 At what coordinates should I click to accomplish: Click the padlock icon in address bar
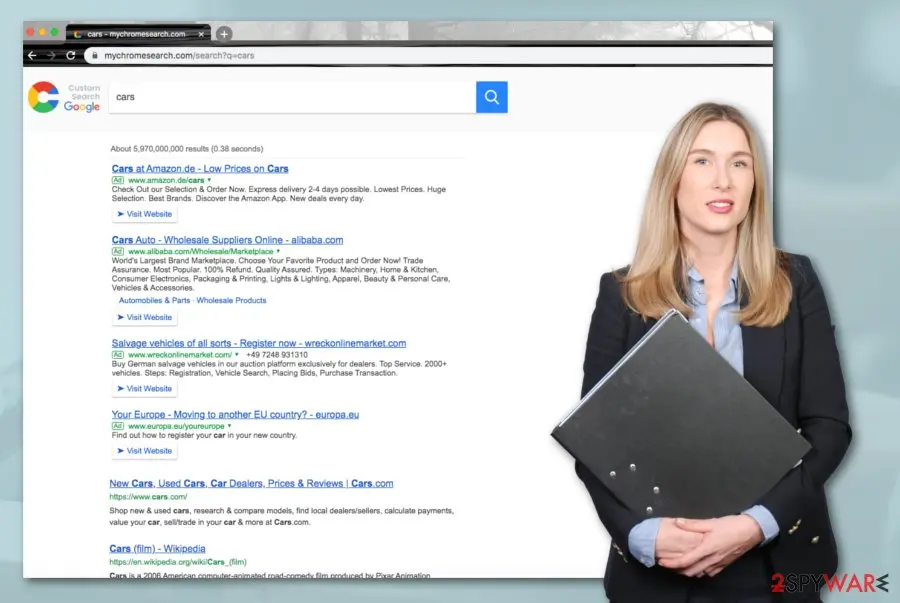(x=95, y=56)
